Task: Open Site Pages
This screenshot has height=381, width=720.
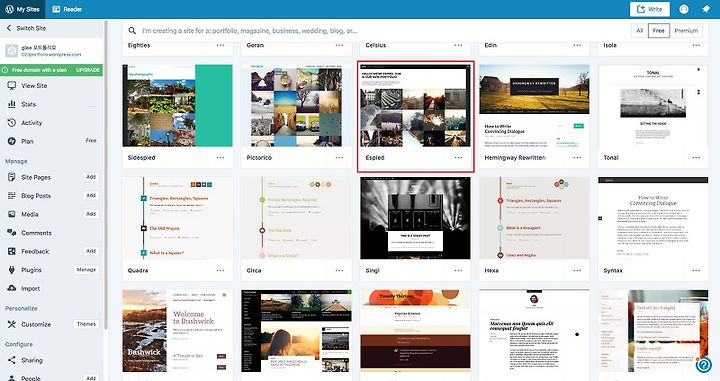Action: pos(36,177)
